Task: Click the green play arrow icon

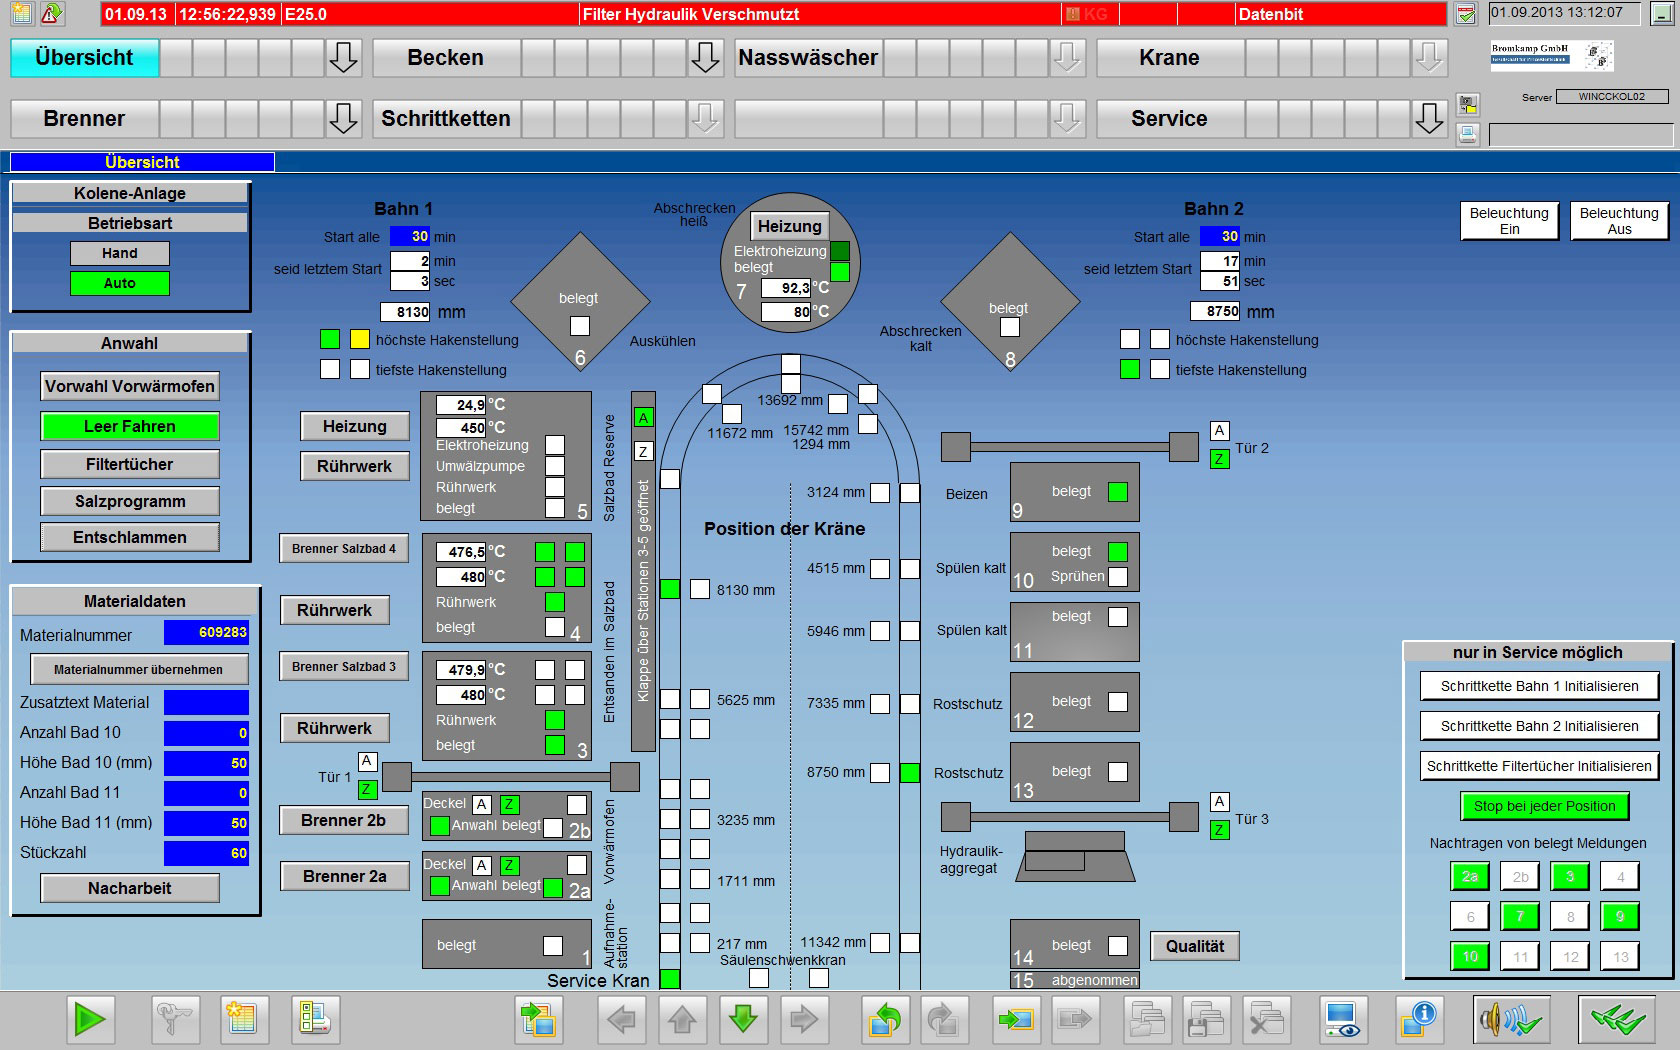Action: click(x=90, y=1019)
